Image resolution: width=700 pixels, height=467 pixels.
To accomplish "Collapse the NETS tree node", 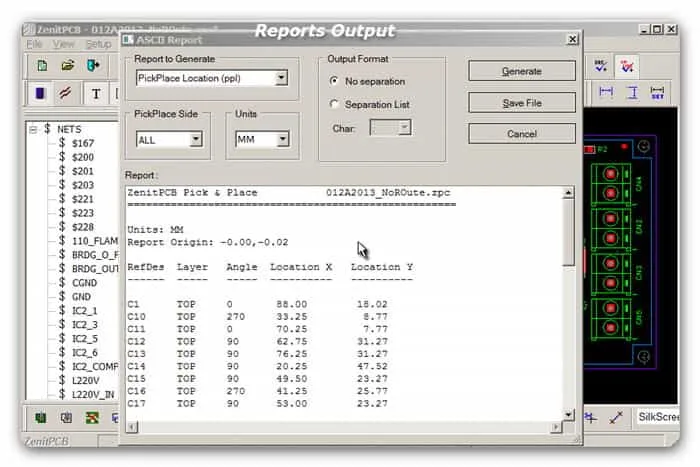I will (x=33, y=129).
